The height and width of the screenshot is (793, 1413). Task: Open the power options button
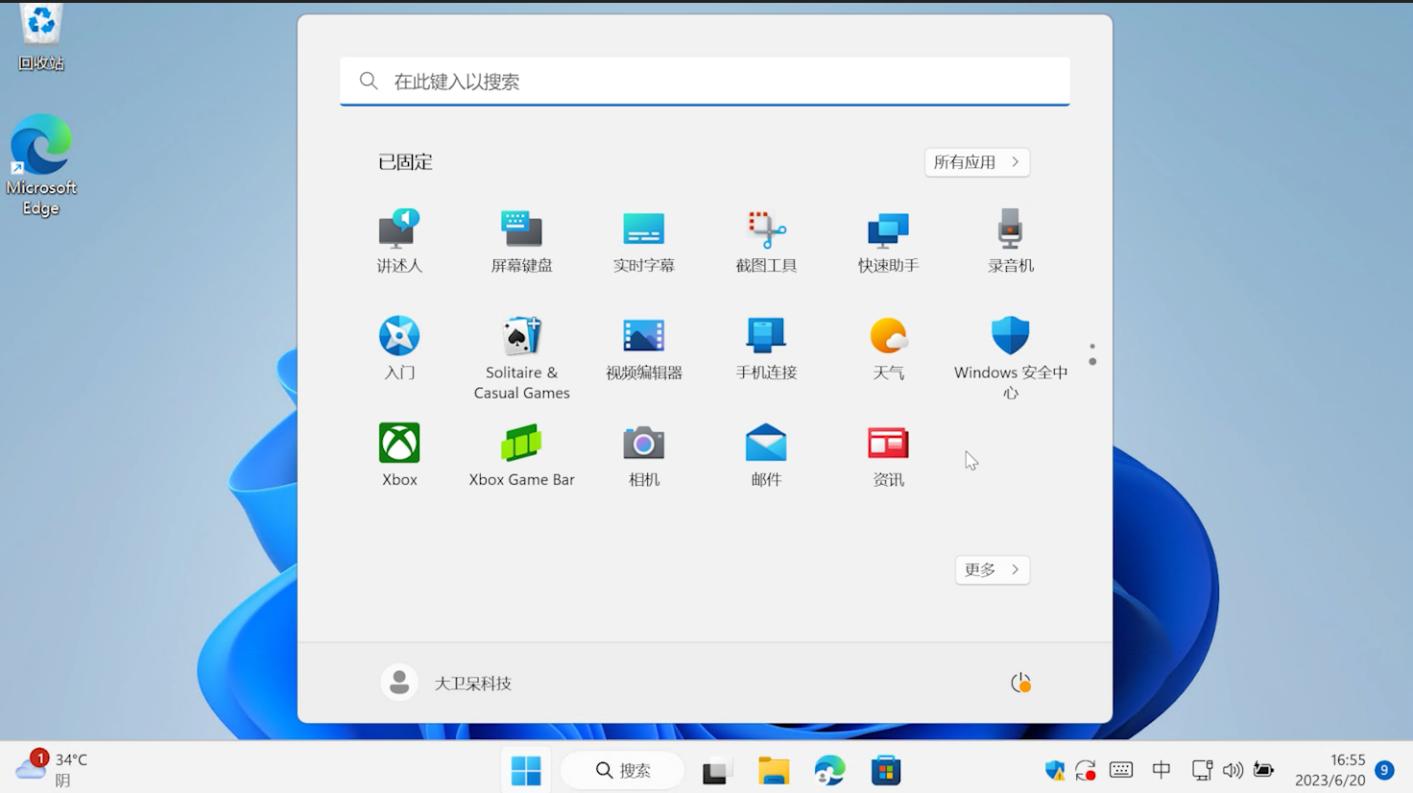tap(1020, 682)
